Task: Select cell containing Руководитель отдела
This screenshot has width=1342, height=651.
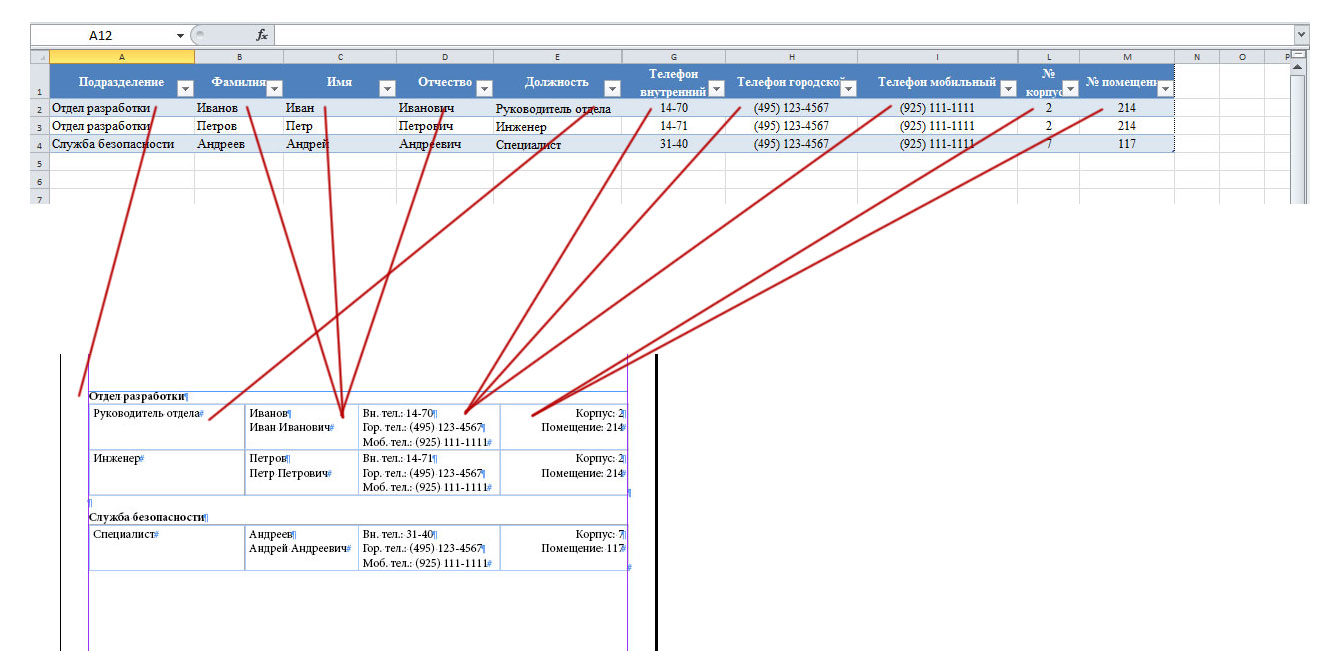Action: click(x=557, y=108)
